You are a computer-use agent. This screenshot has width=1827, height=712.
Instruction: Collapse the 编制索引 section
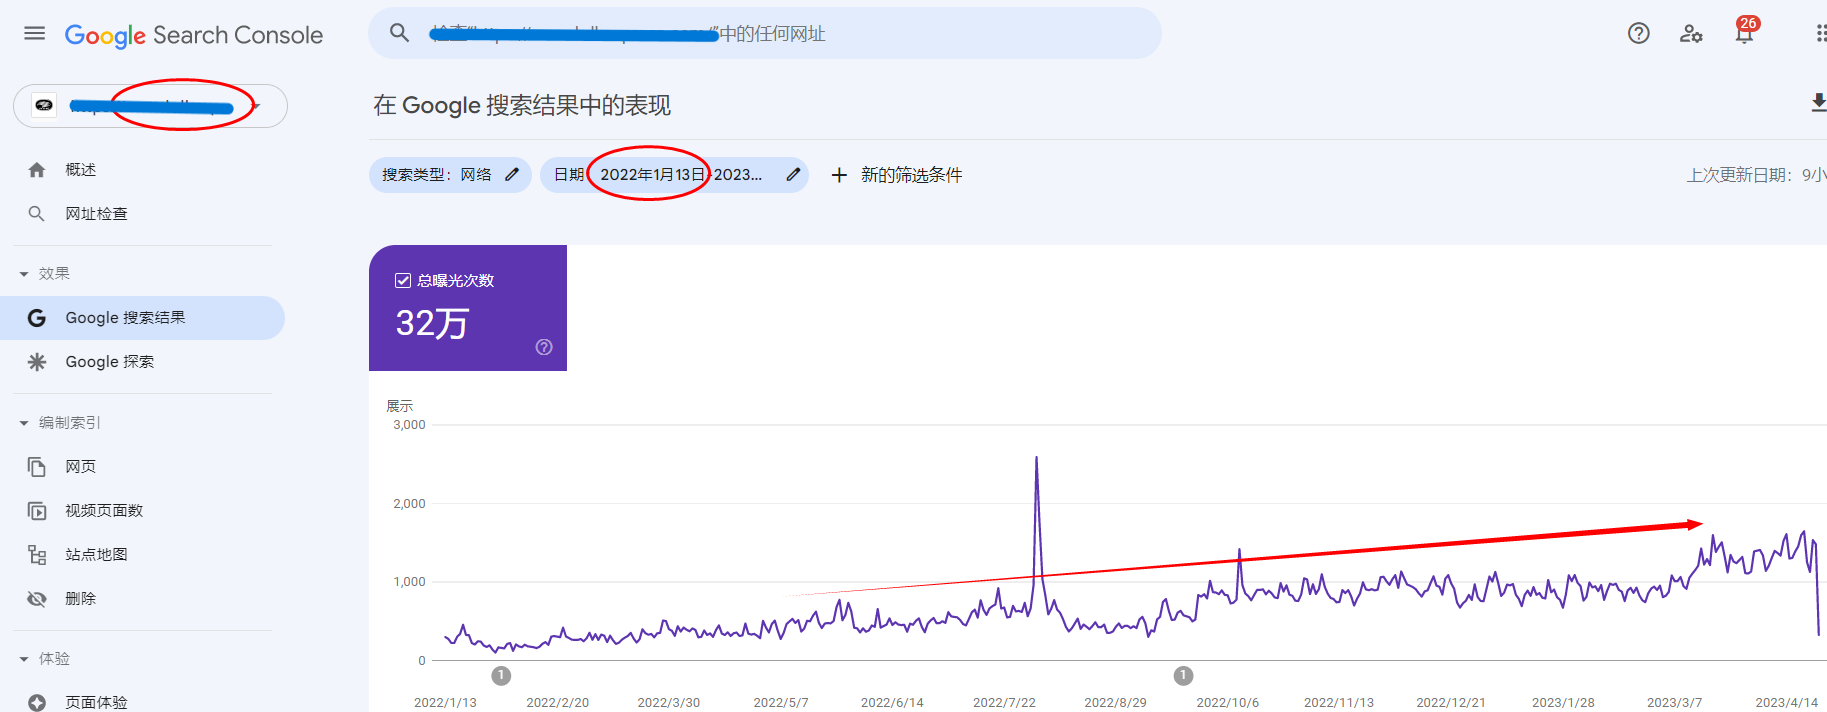(24, 423)
